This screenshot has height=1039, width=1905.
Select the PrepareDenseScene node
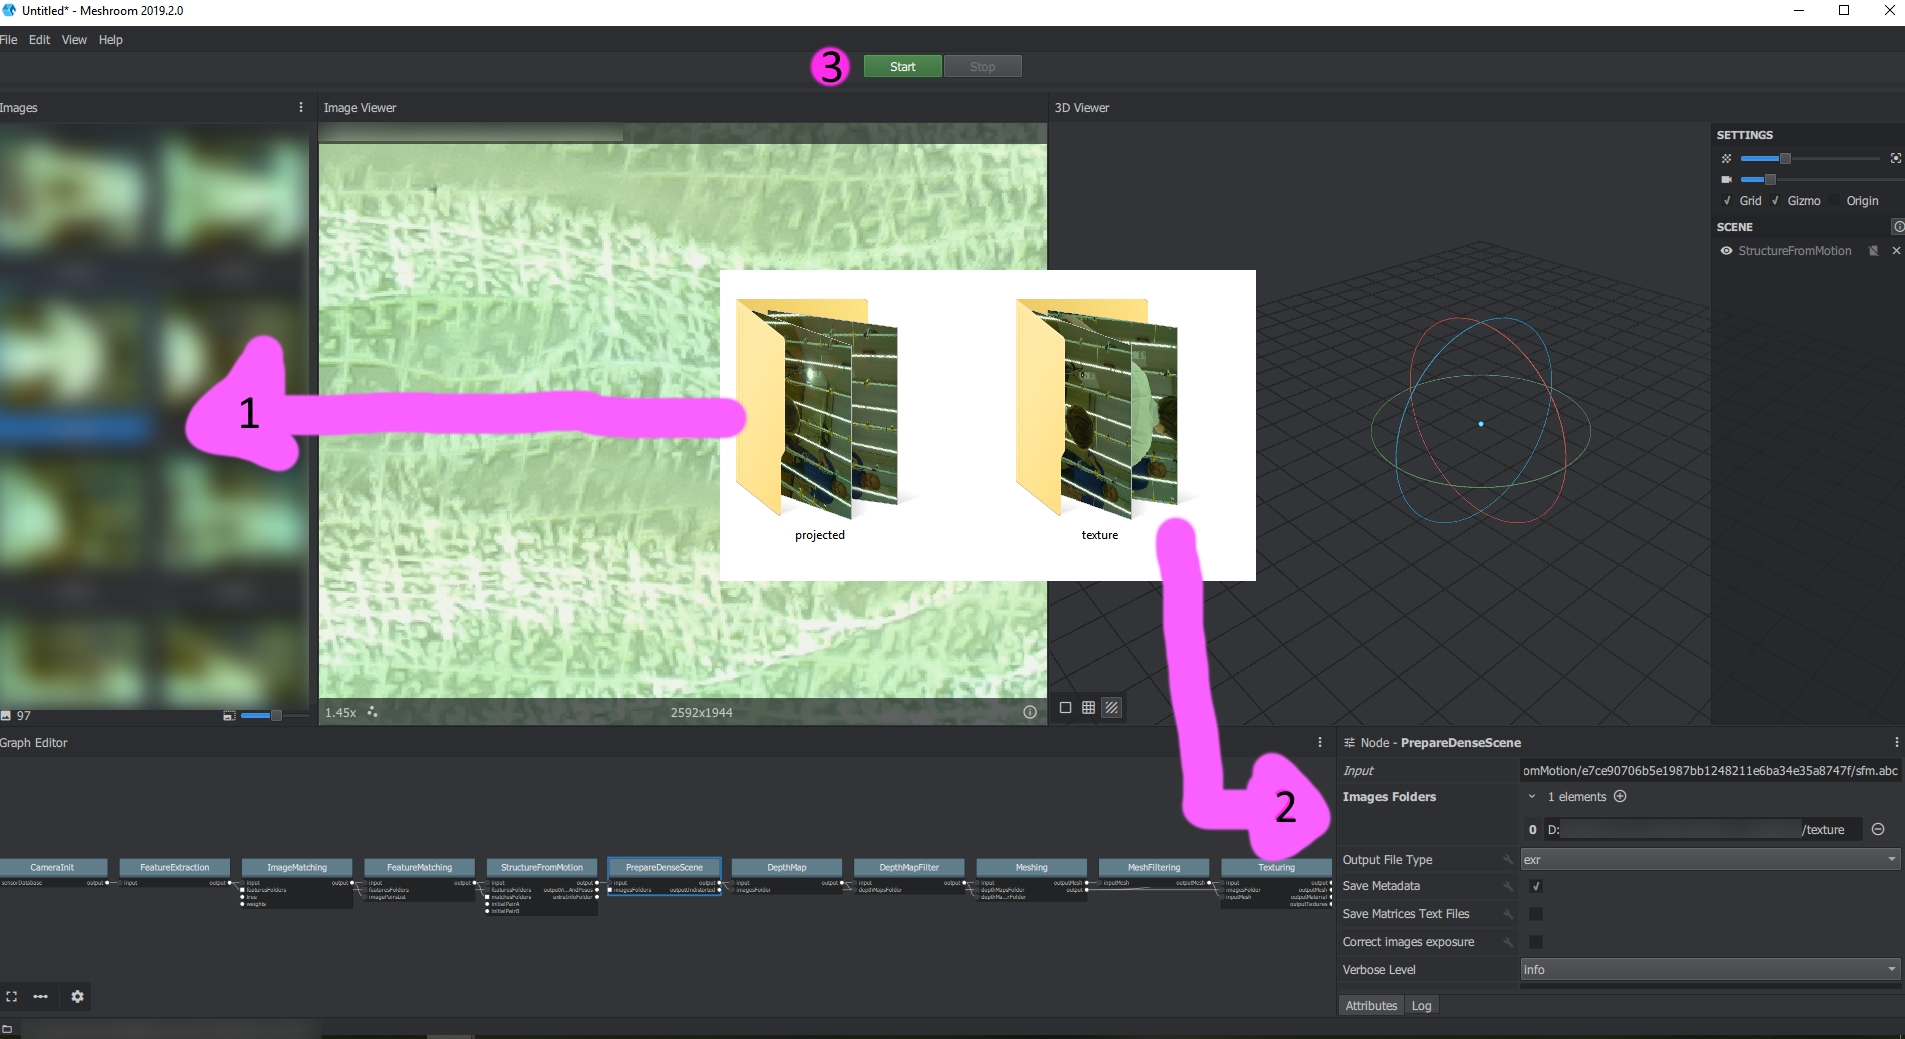point(664,867)
